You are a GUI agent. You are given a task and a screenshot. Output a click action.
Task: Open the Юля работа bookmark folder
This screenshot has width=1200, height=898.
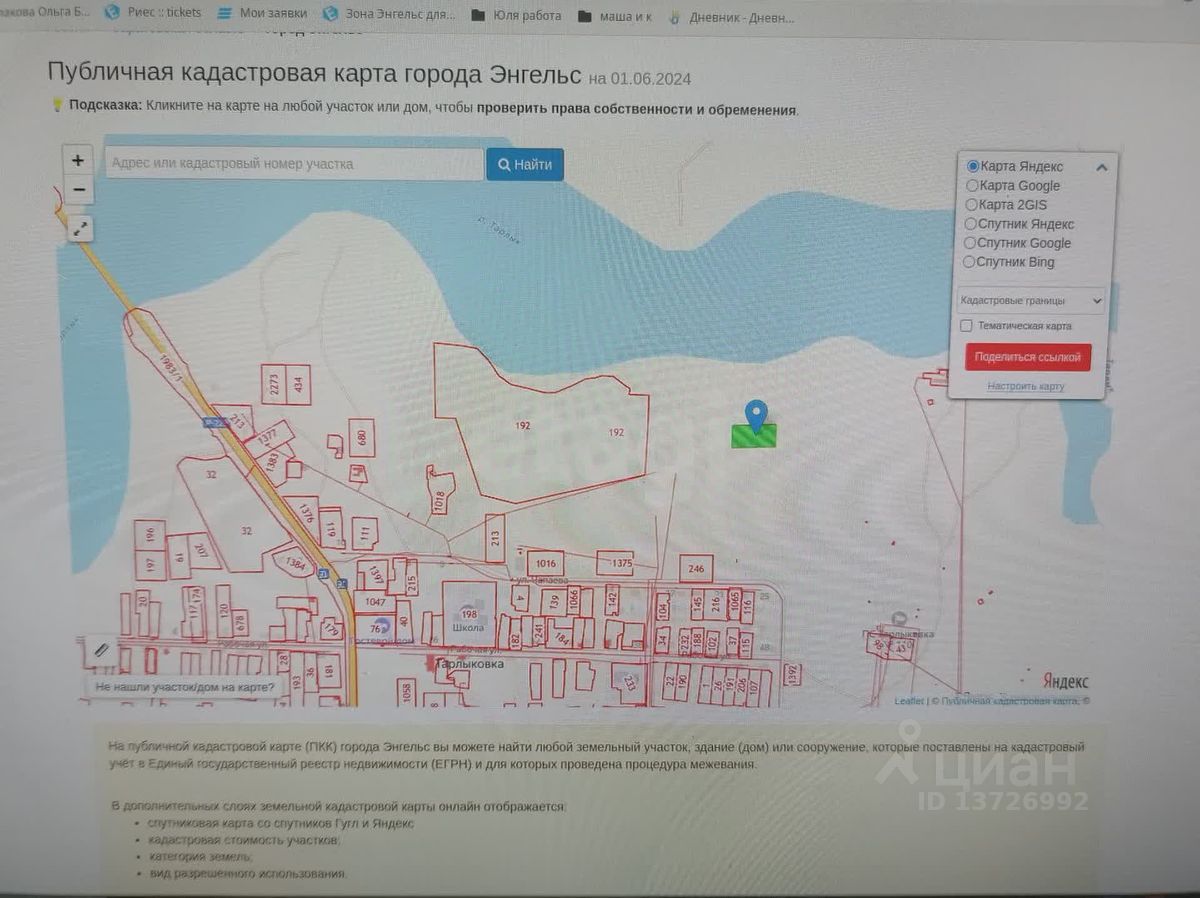516,15
